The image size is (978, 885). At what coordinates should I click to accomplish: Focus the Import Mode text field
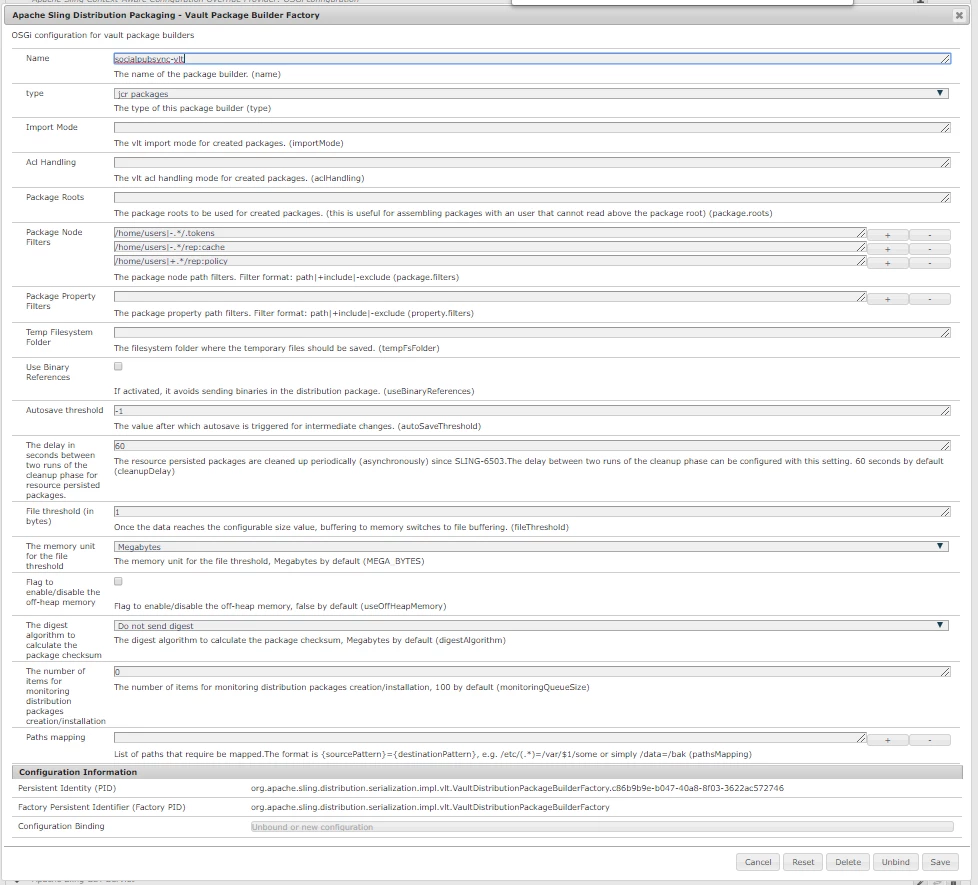[x=532, y=127]
